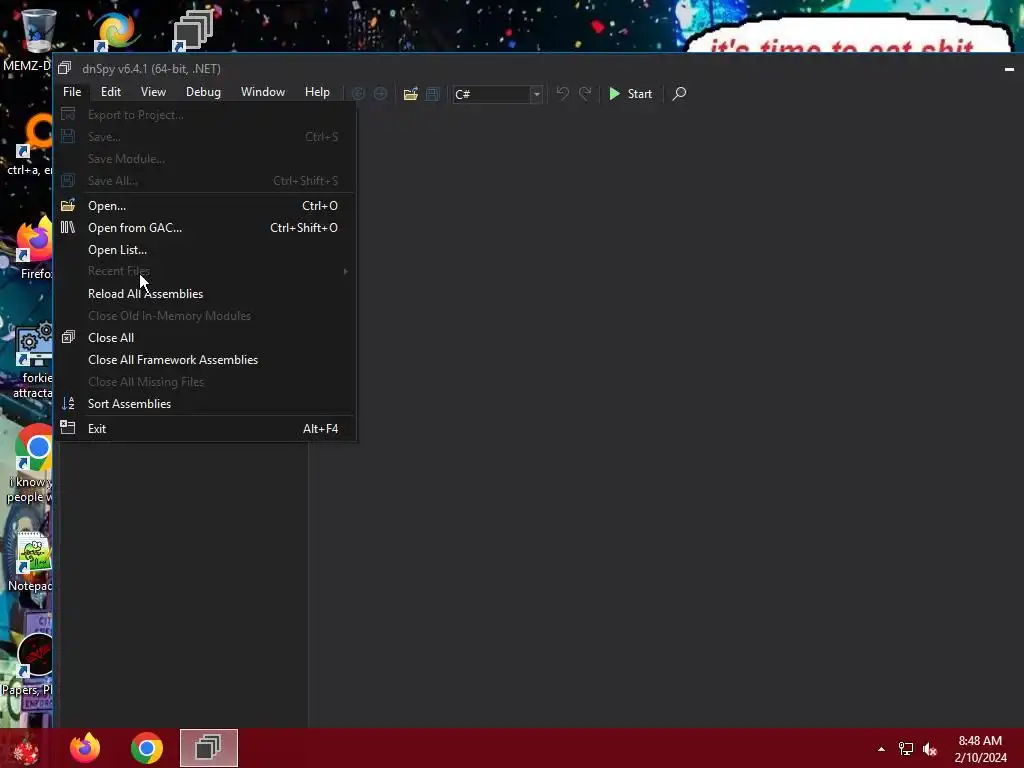This screenshot has width=1024, height=768.
Task: Click the Microsoft Edge desktop shortcut icon
Action: pyautogui.click(x=115, y=30)
